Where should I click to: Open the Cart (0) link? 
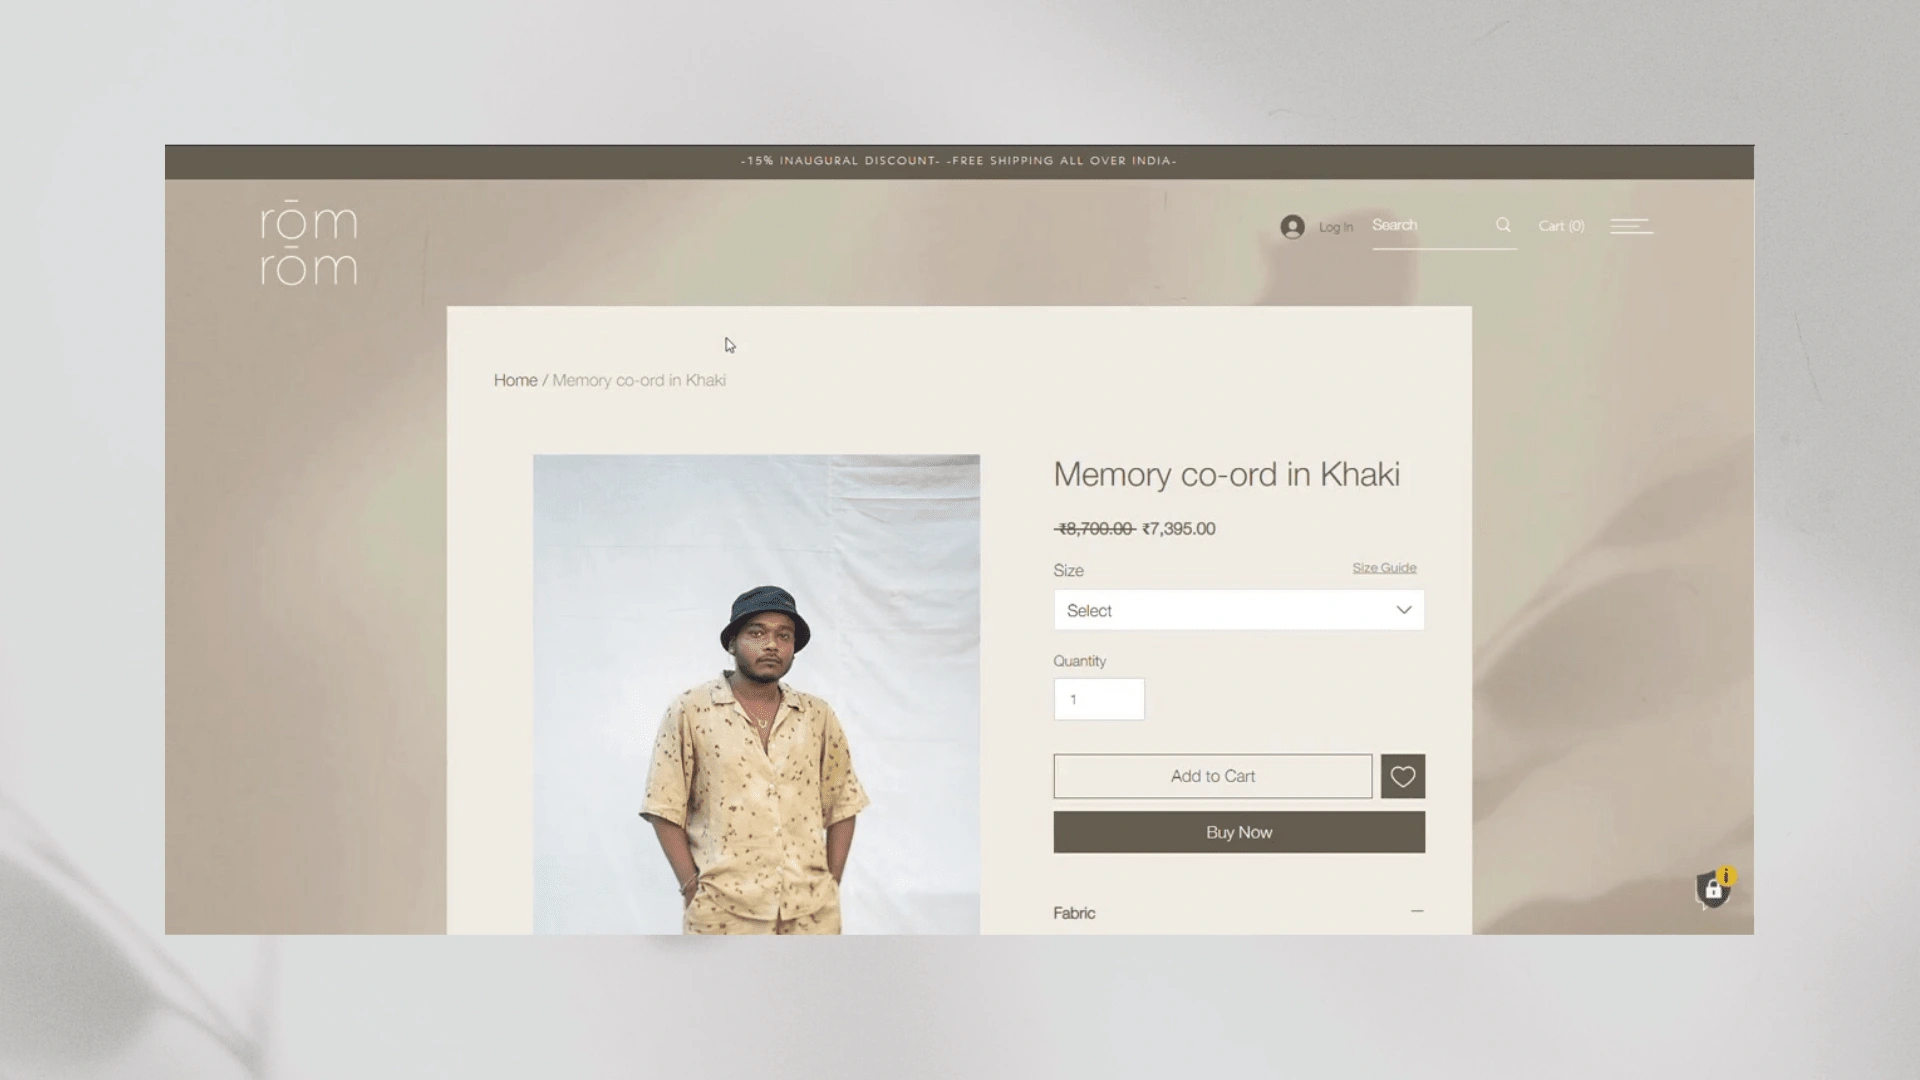click(1561, 226)
